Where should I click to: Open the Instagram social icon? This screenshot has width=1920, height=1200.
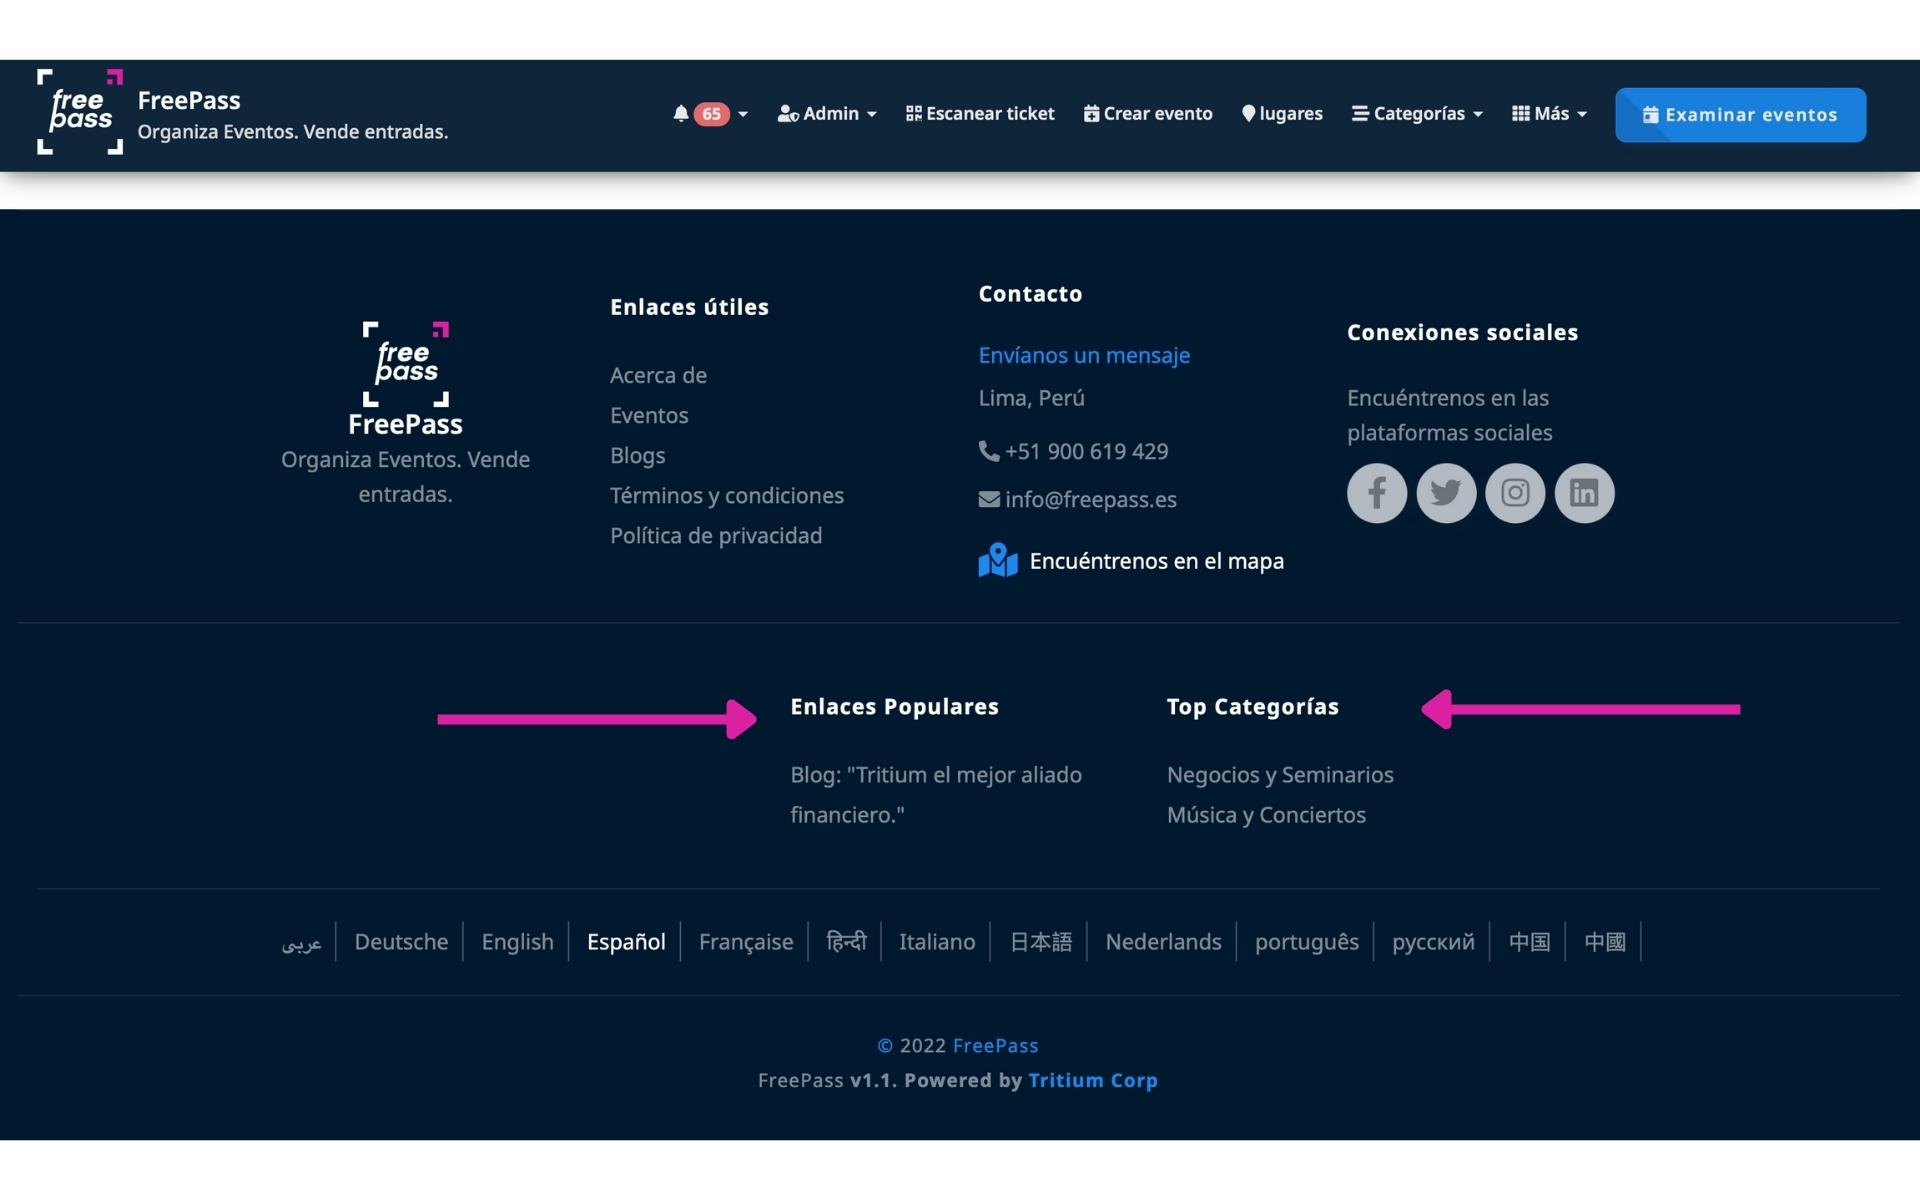pos(1514,493)
